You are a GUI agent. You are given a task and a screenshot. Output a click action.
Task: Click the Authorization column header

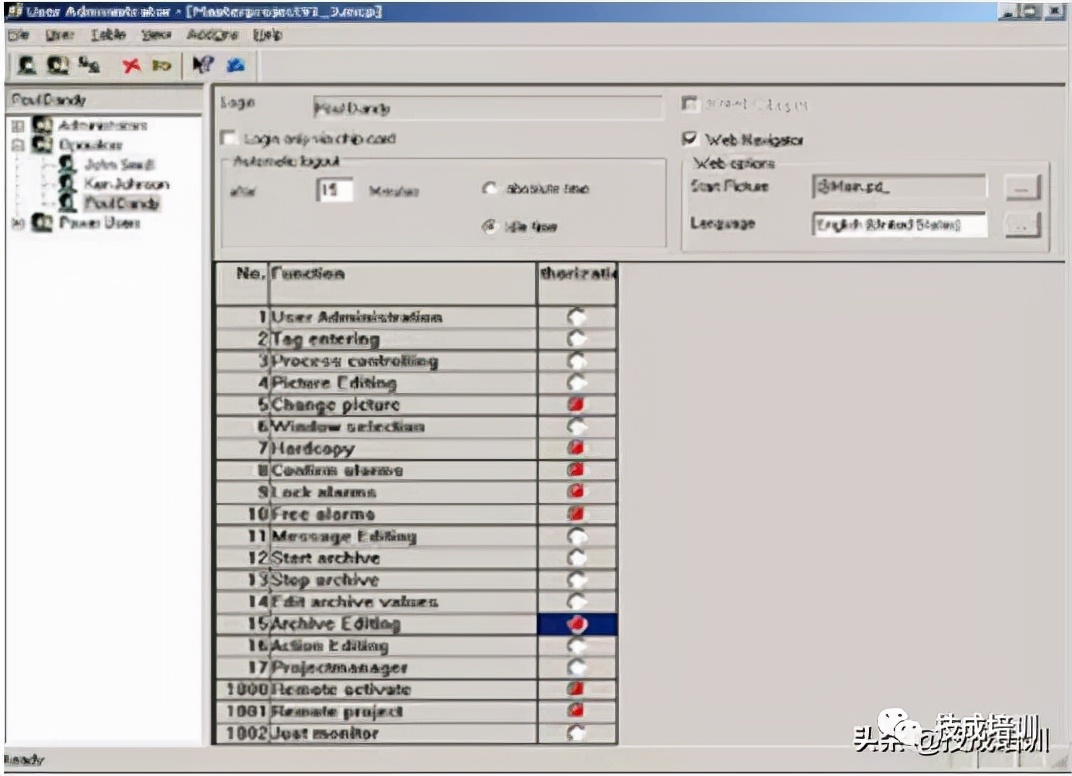click(x=577, y=284)
